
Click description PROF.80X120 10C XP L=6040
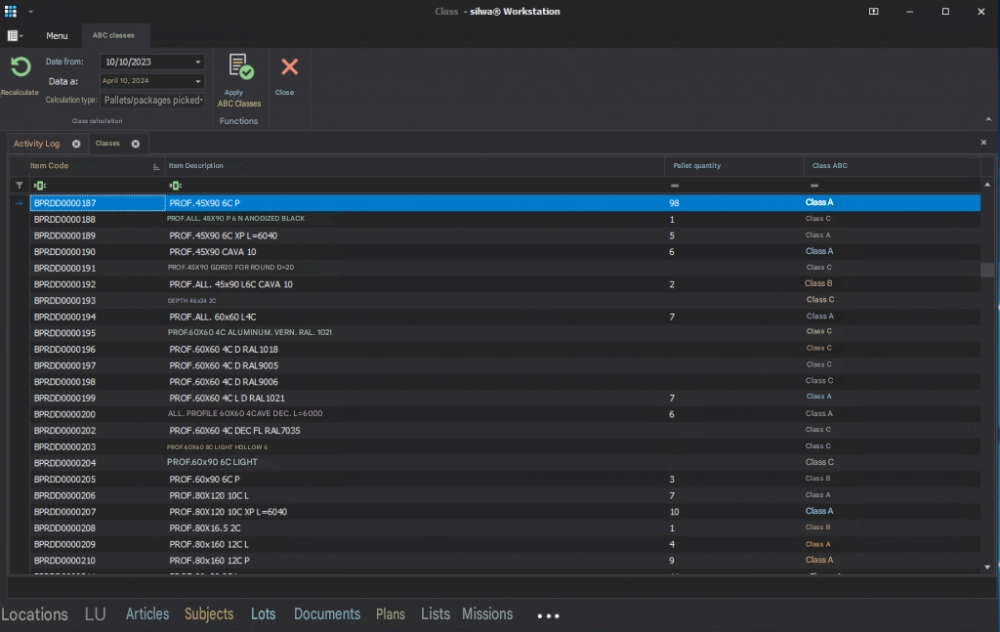coord(228,512)
